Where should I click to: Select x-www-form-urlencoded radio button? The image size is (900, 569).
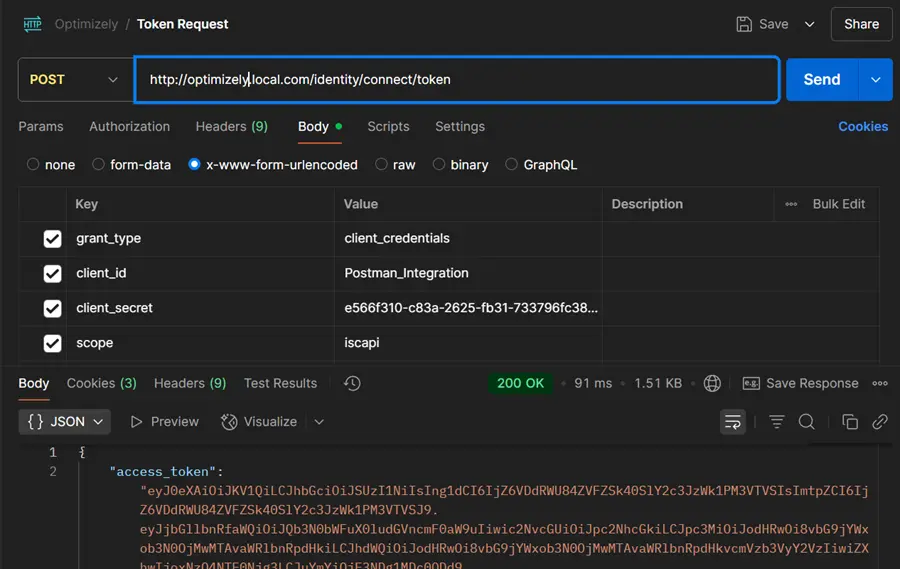pos(194,165)
